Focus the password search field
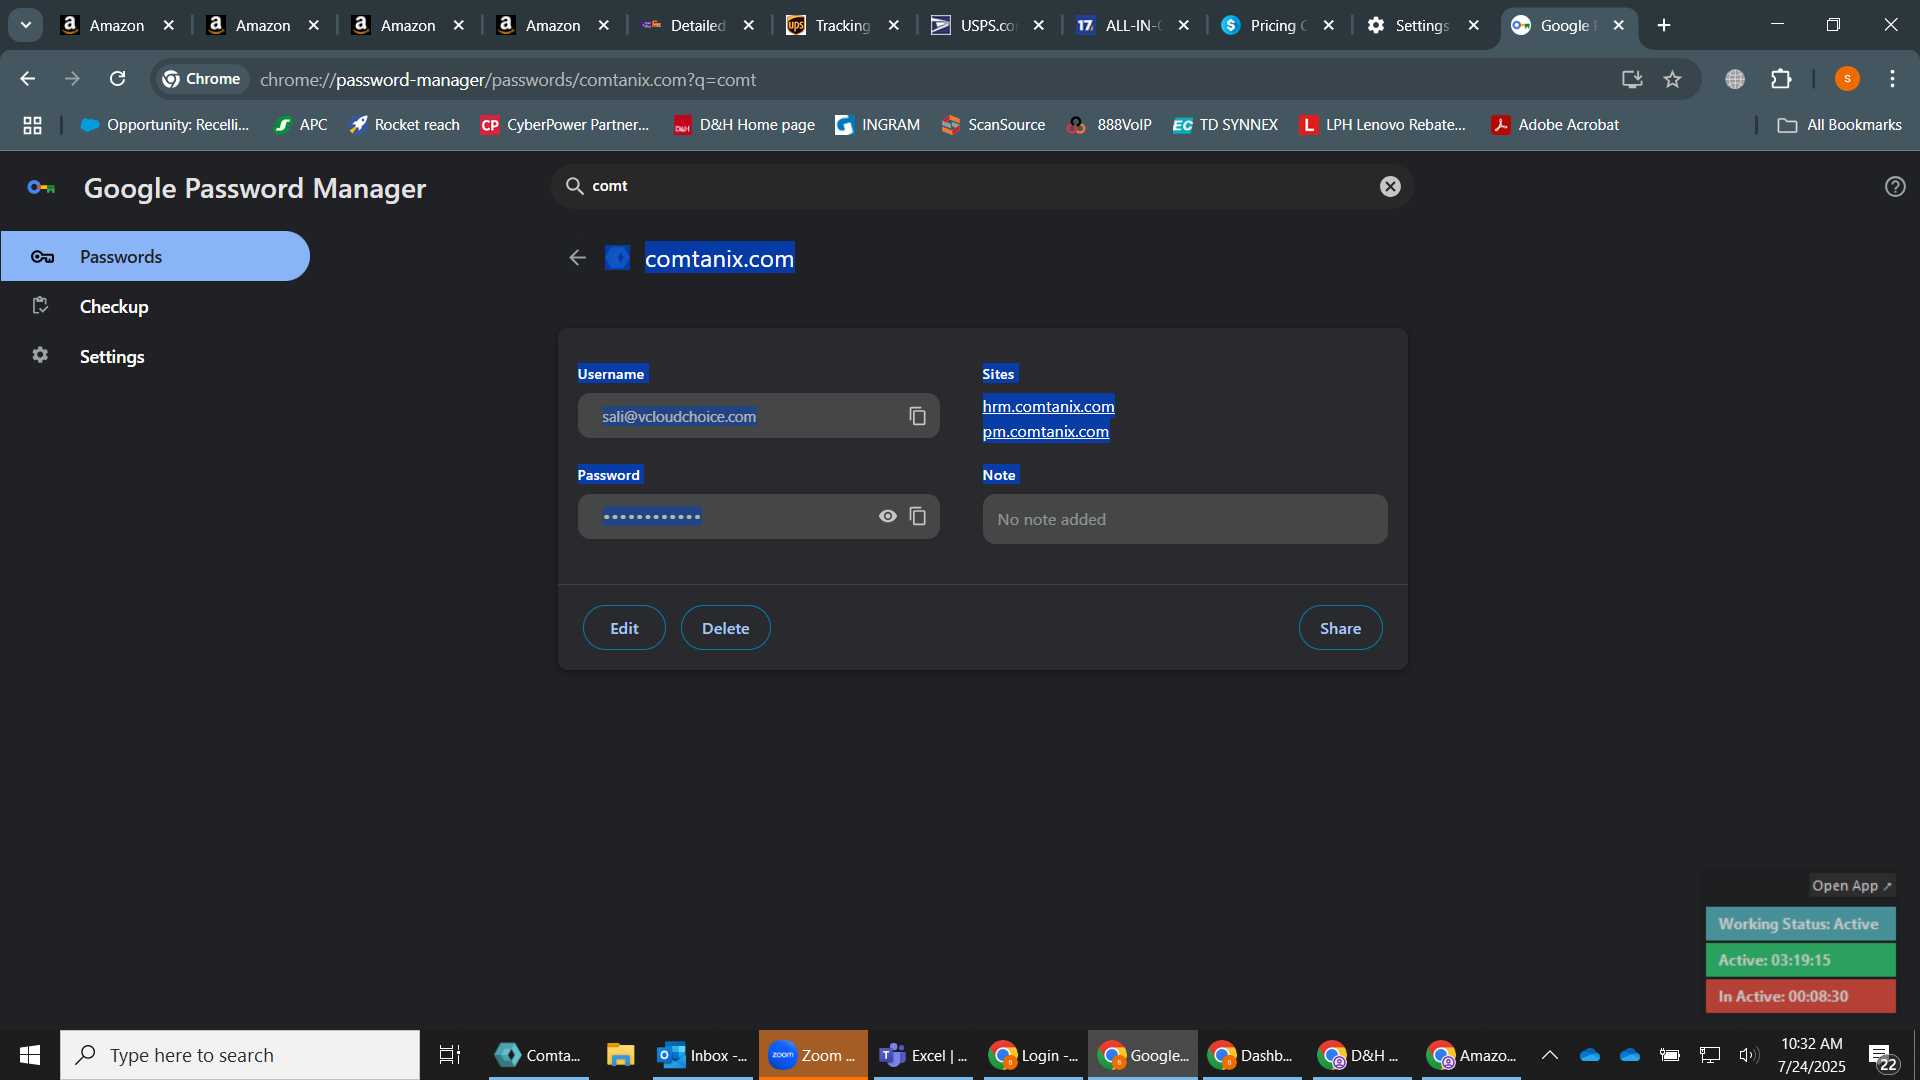 click(x=980, y=186)
